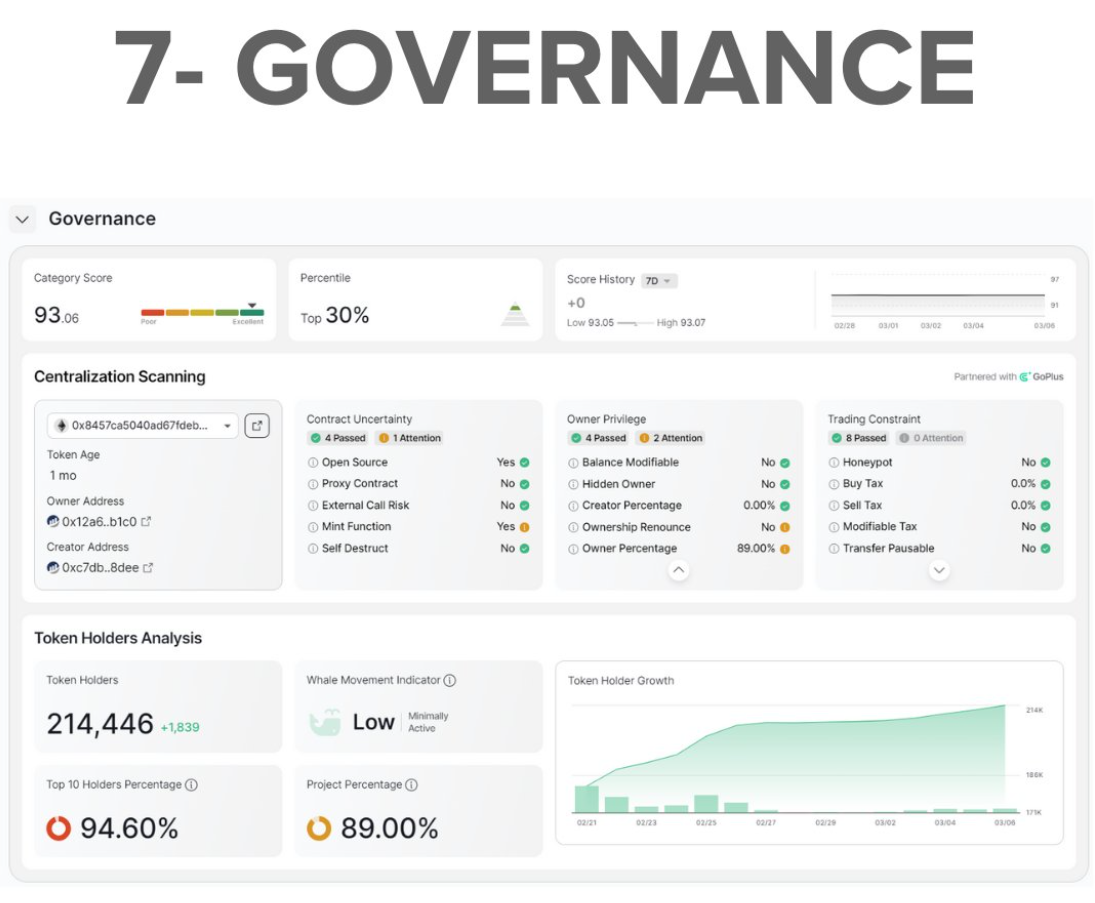Click the info icon next to Honeypot

[x=834, y=463]
